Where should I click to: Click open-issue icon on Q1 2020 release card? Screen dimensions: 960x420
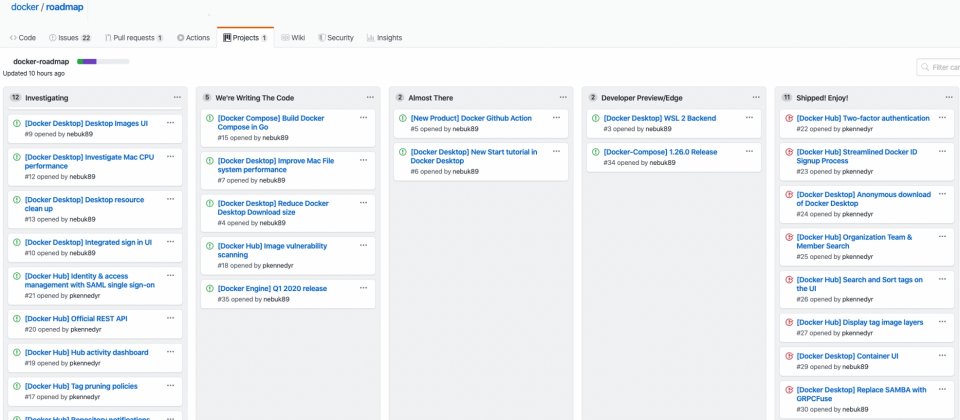click(x=209, y=288)
